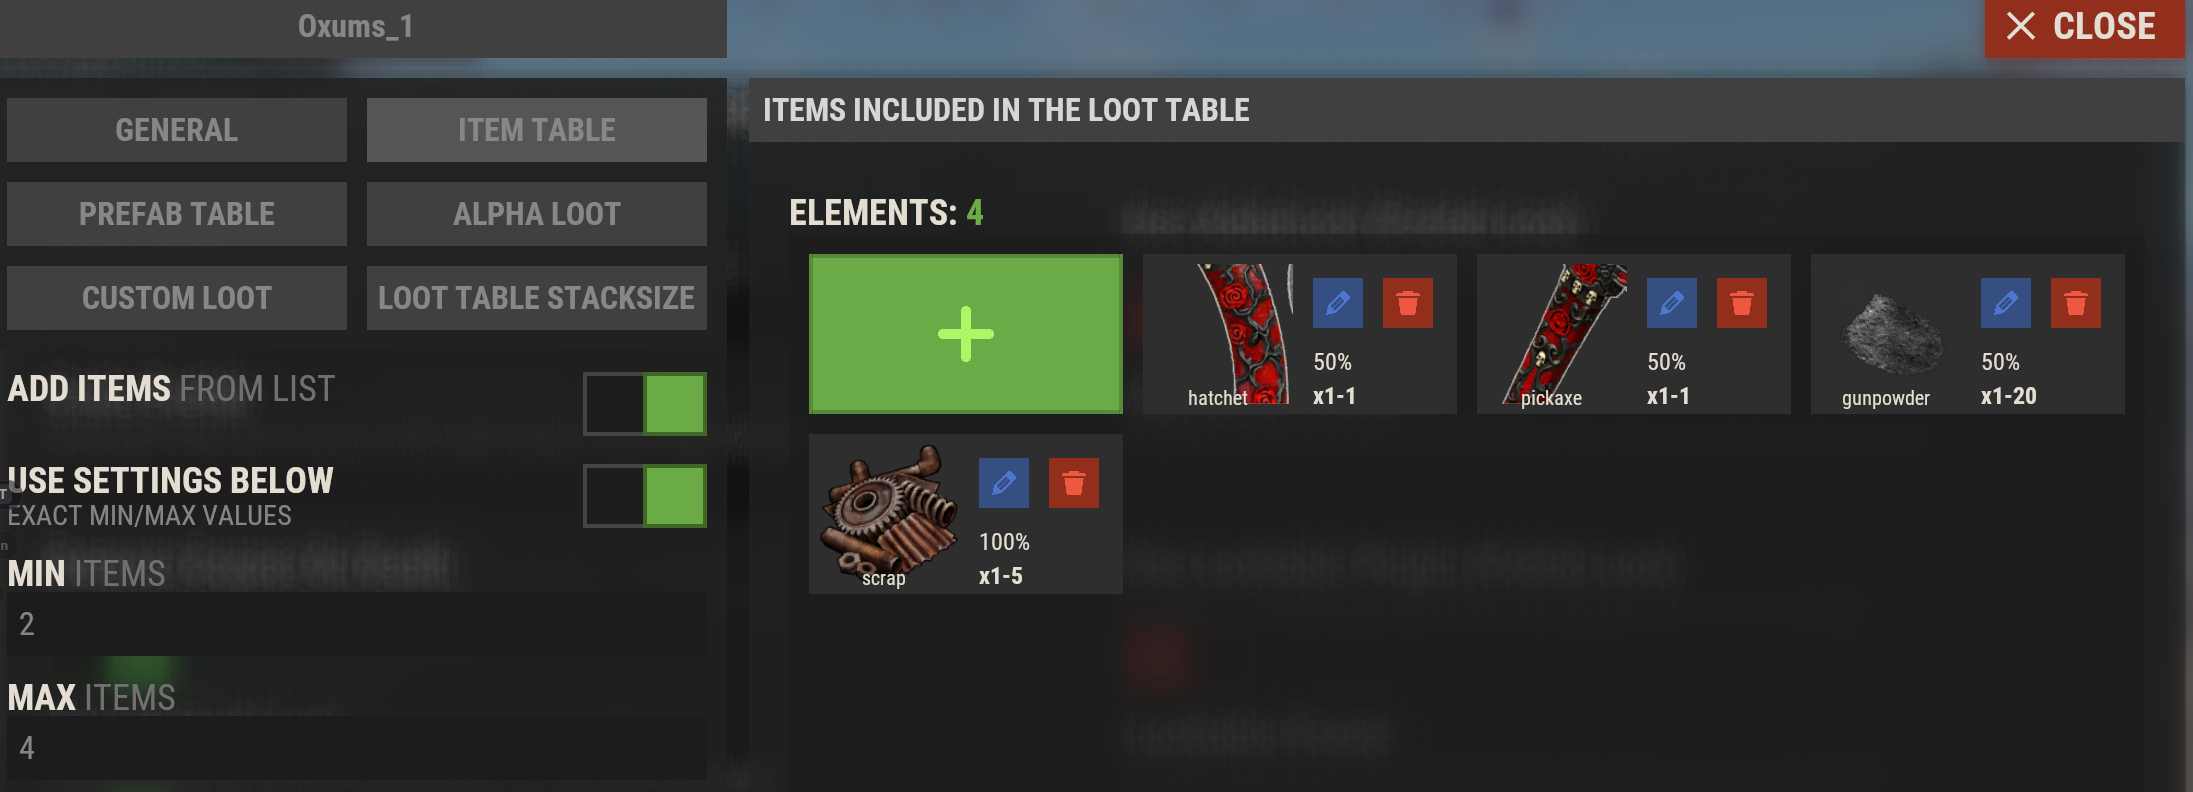This screenshot has width=2193, height=792.
Task: Open the Prefab Table section
Action: pyautogui.click(x=177, y=214)
